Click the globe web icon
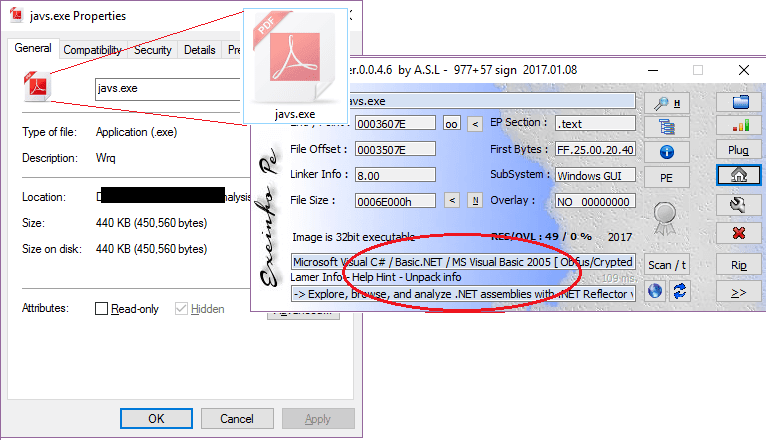 [655, 291]
